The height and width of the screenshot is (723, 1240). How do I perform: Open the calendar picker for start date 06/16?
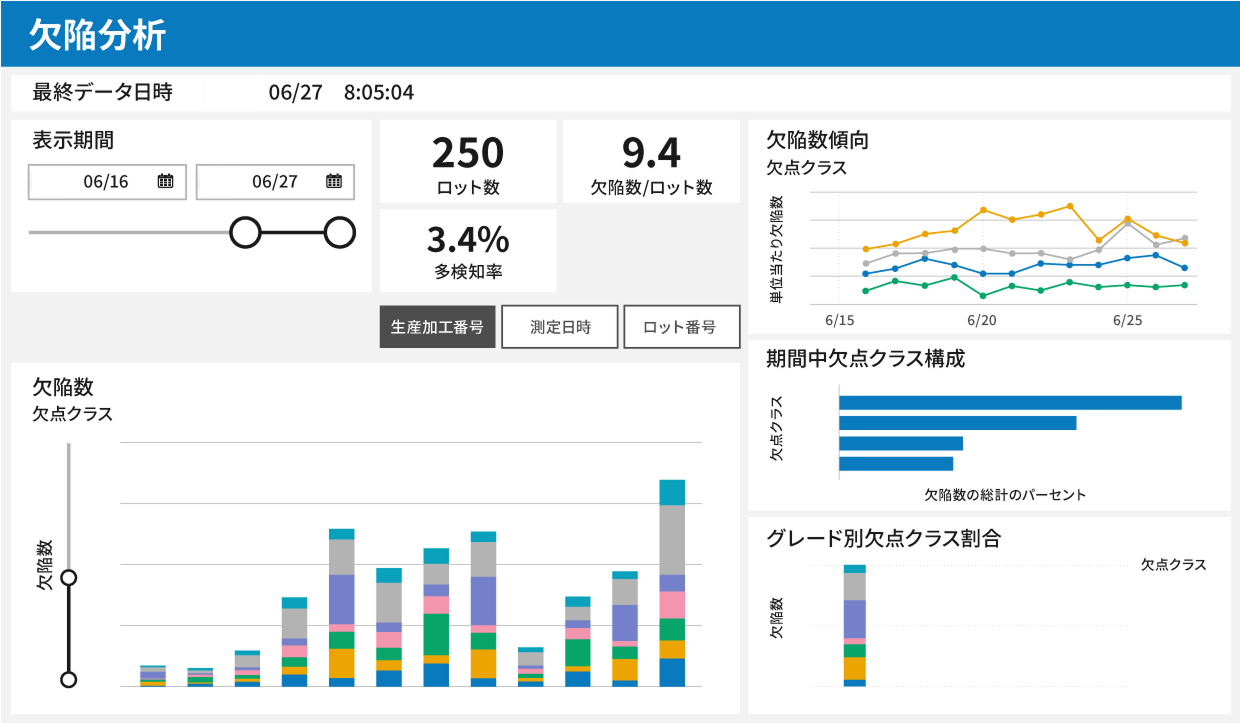[166, 181]
